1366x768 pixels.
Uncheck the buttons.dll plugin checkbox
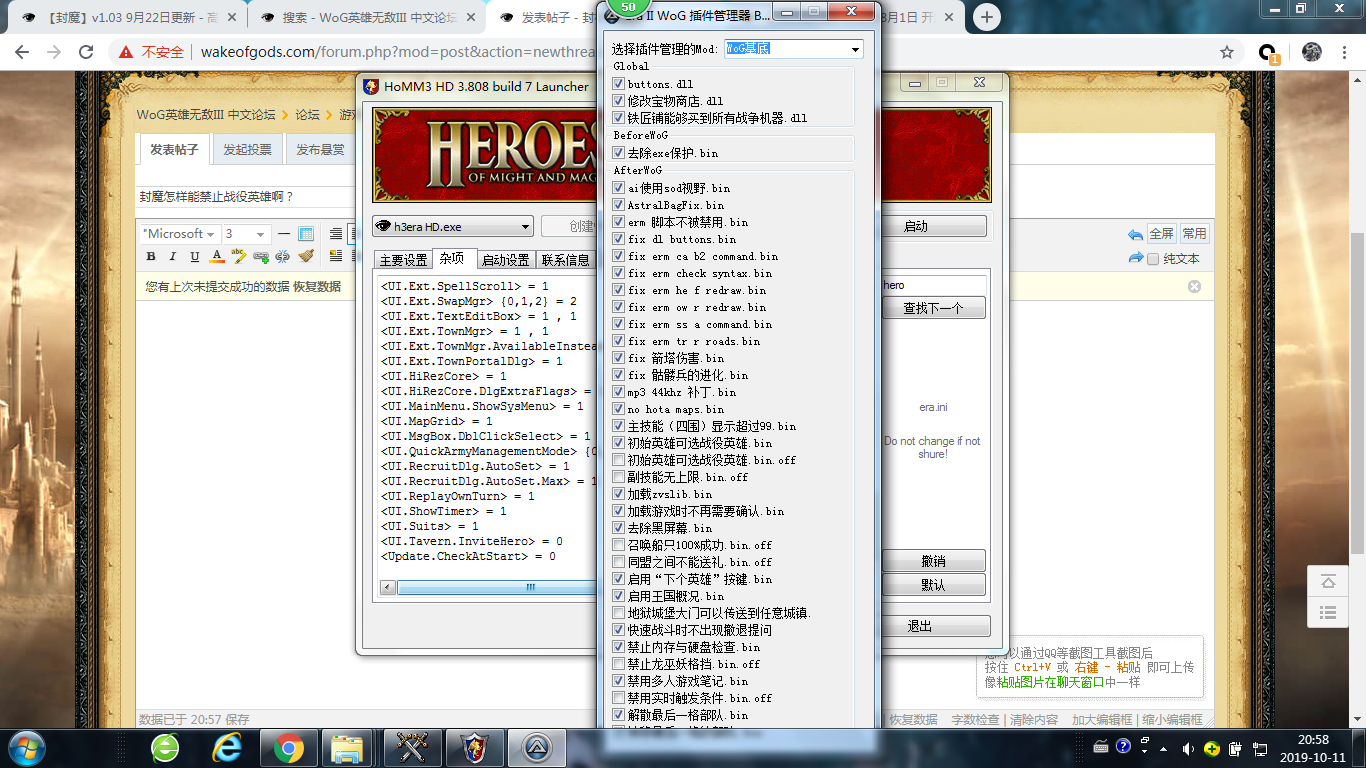619,84
